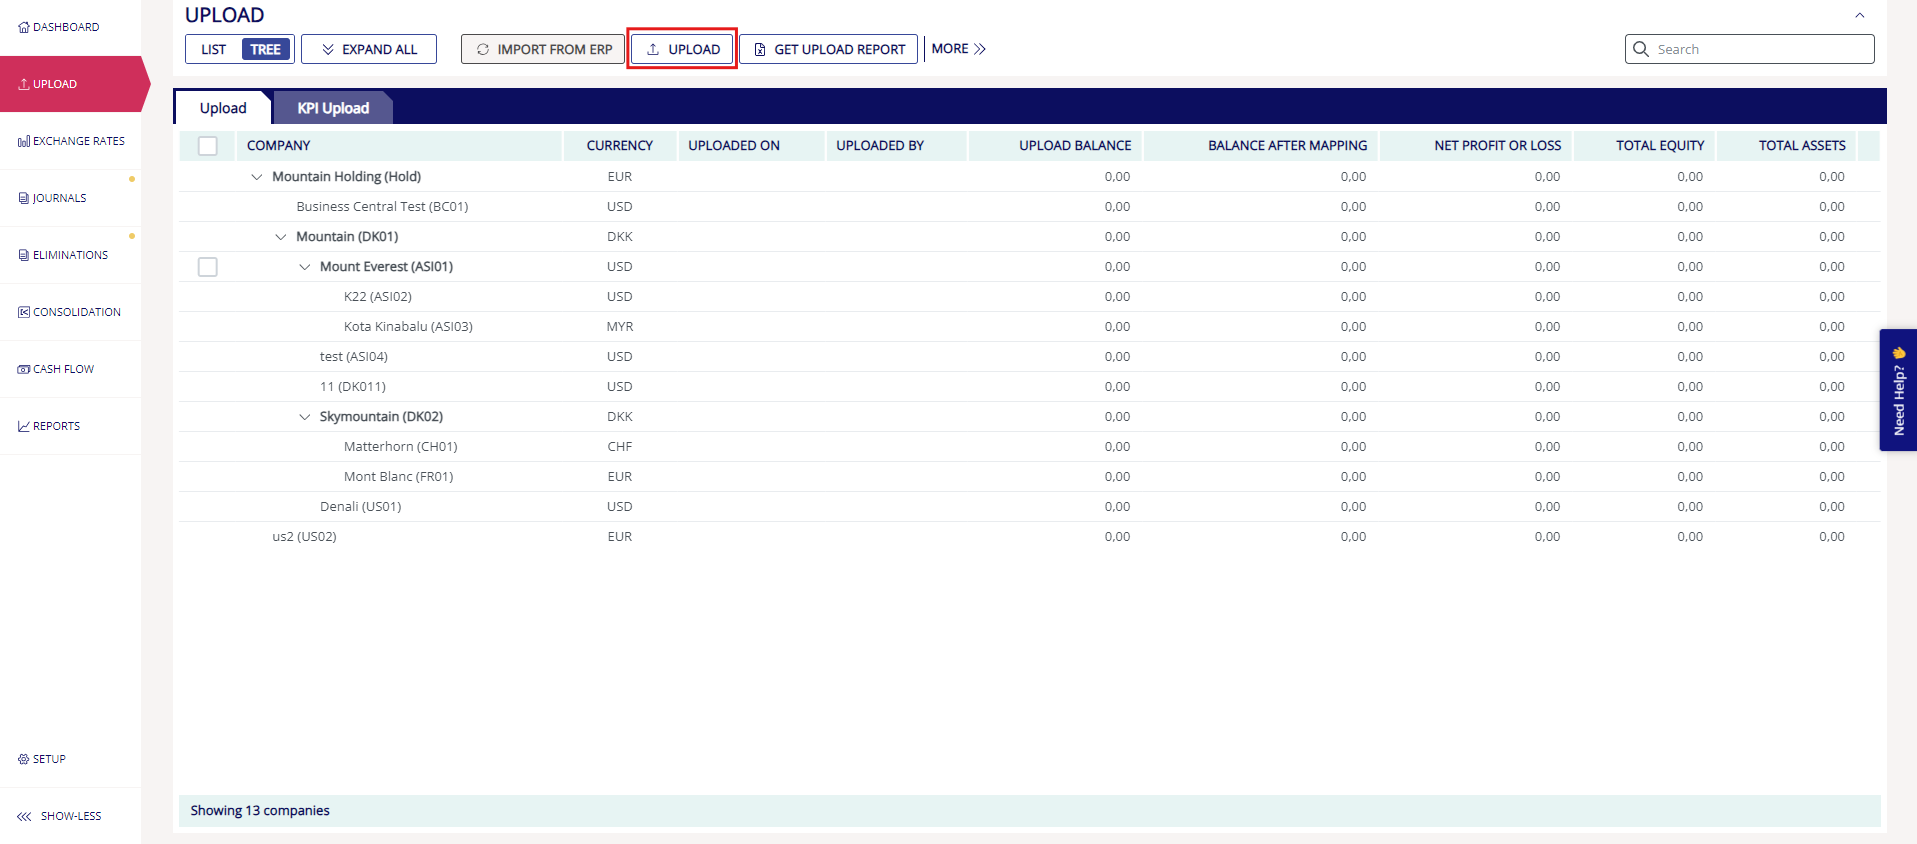Open Eliminations in the sidebar

click(70, 255)
